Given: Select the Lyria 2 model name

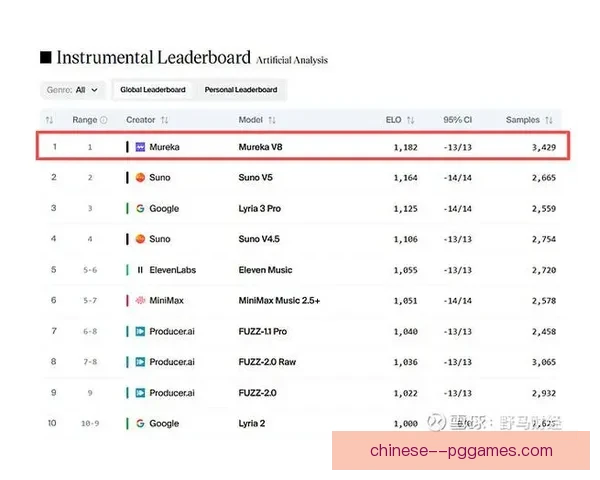Looking at the screenshot, I should click(252, 424).
